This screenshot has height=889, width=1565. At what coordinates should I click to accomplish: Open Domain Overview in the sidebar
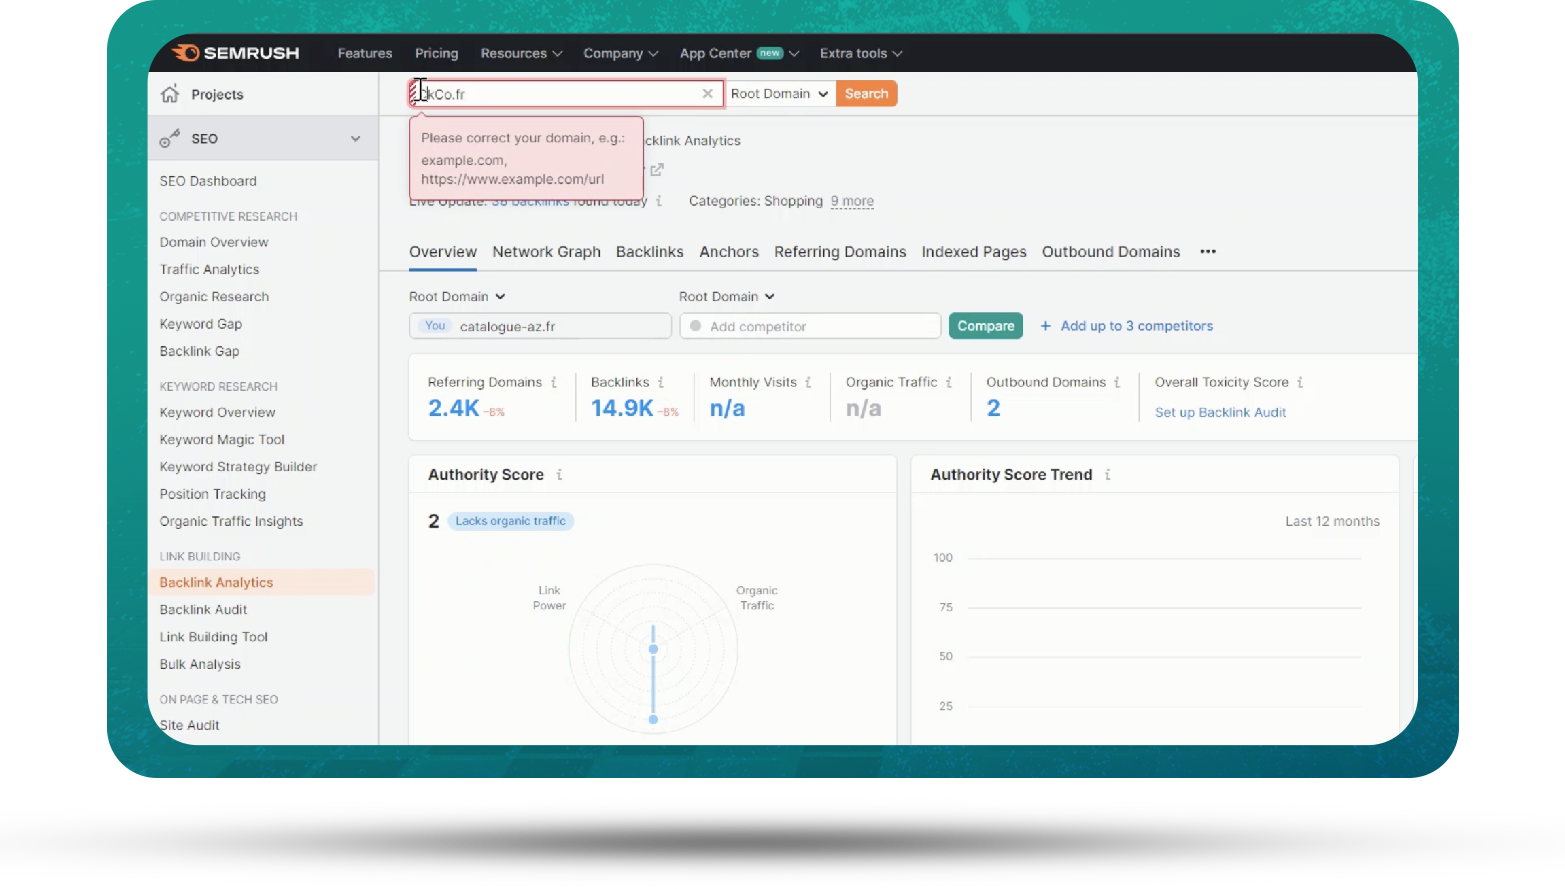pyautogui.click(x=214, y=242)
